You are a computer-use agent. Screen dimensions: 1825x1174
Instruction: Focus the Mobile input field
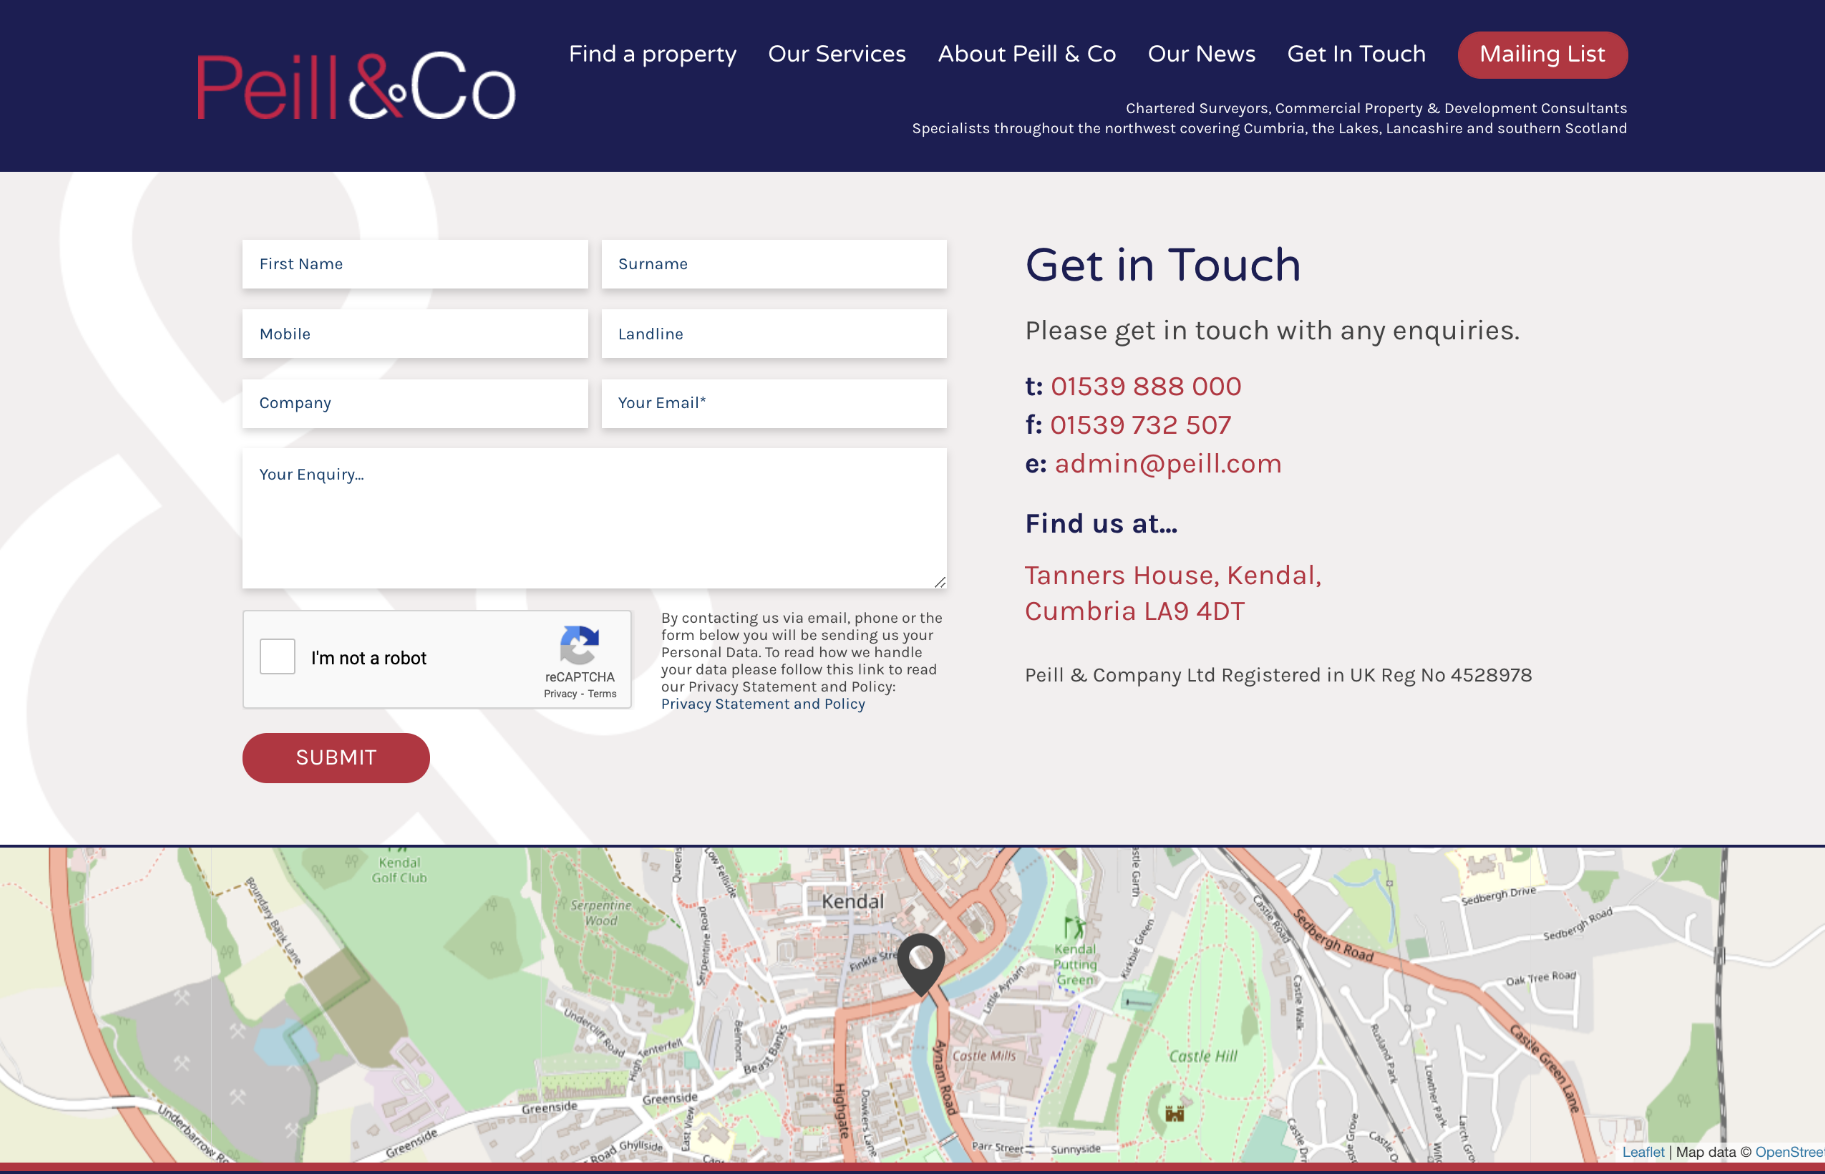[415, 334]
